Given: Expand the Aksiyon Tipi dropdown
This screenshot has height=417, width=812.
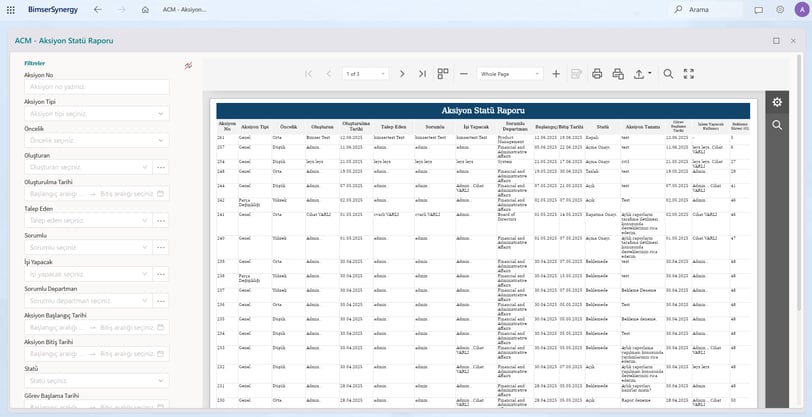Looking at the screenshot, I should [97, 113].
